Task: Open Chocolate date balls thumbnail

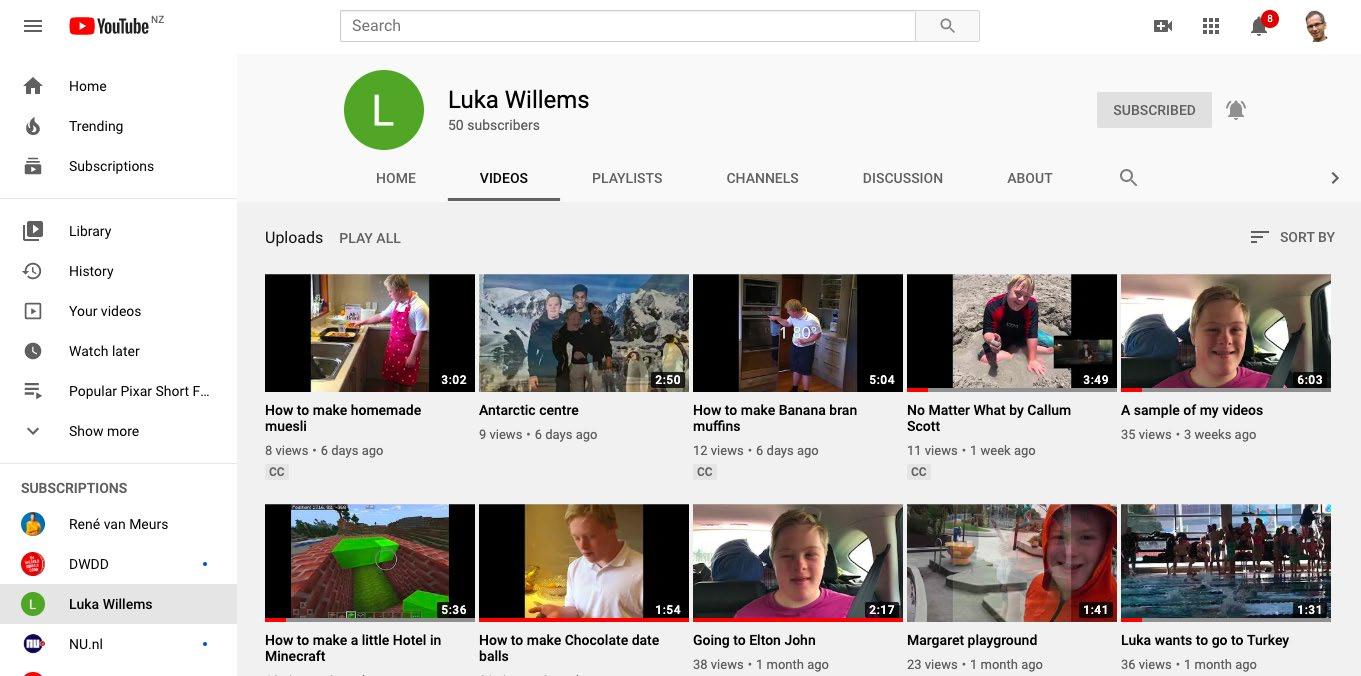Action: pos(584,563)
